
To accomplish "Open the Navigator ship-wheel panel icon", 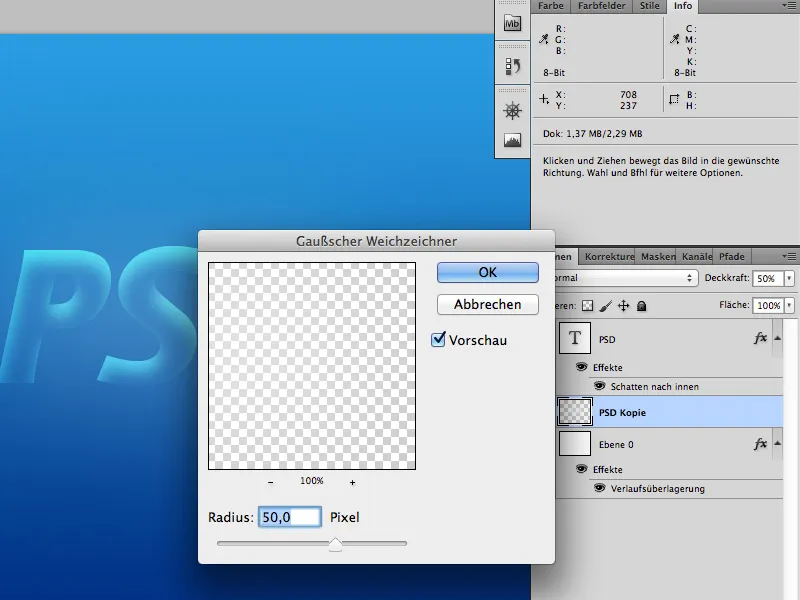I will coord(512,111).
